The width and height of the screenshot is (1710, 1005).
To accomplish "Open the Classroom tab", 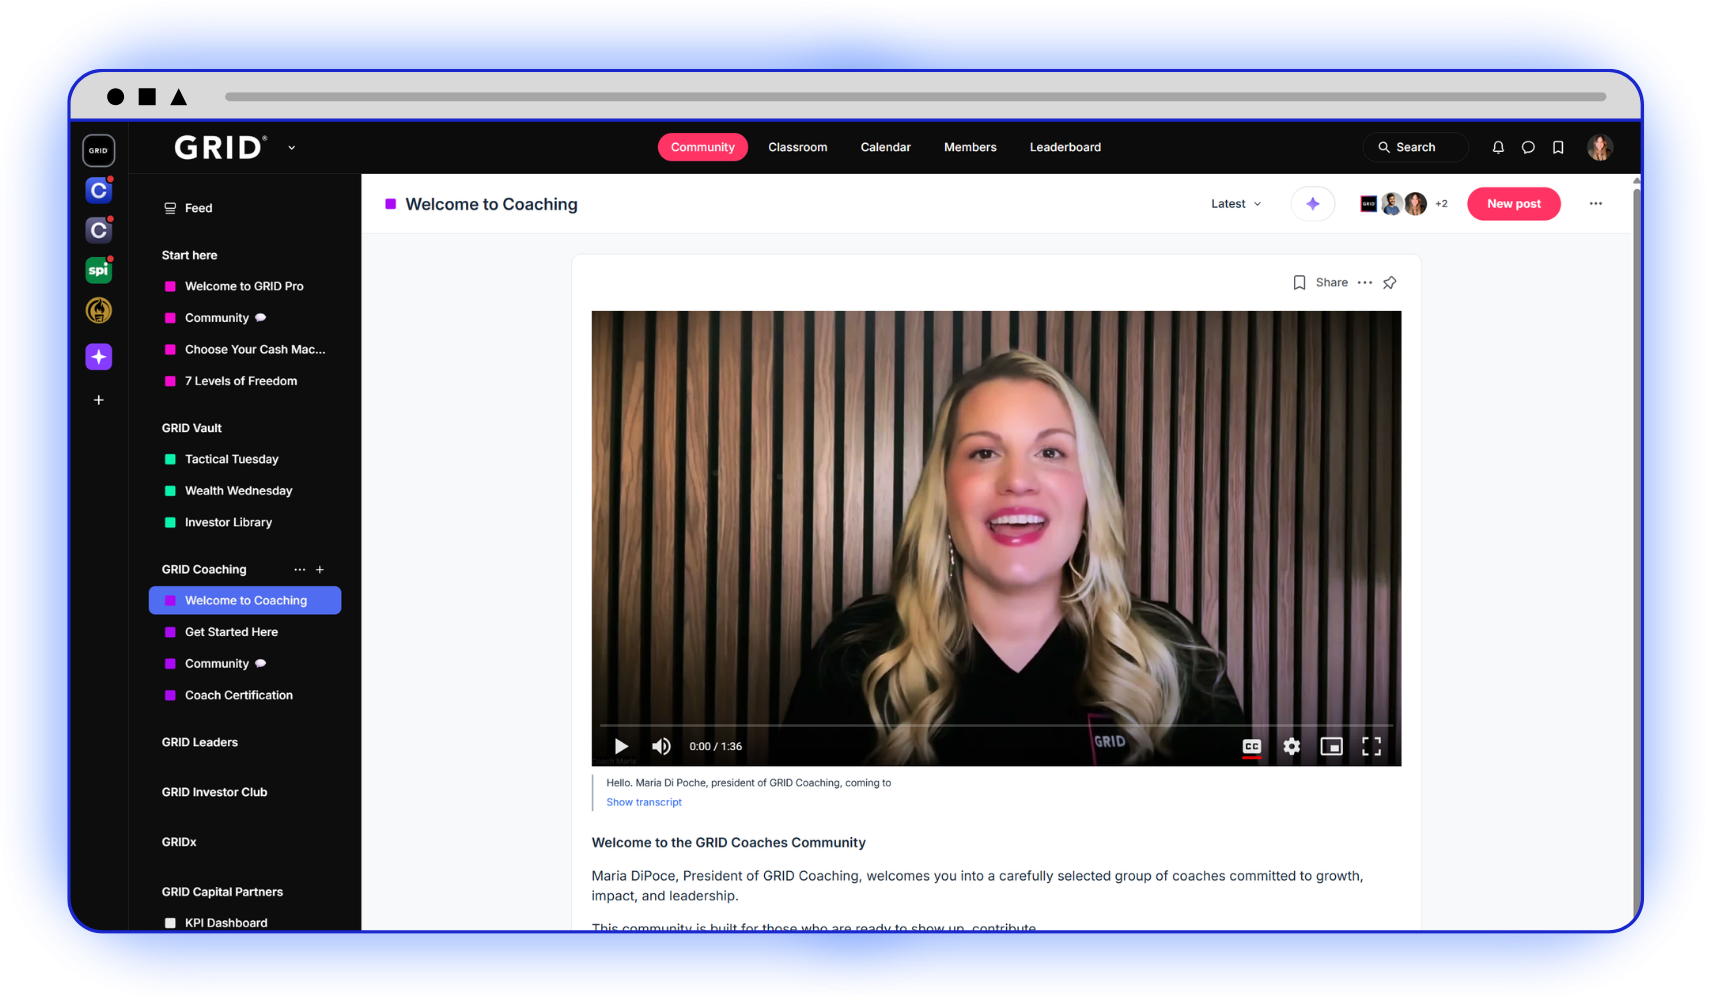I will 798,147.
